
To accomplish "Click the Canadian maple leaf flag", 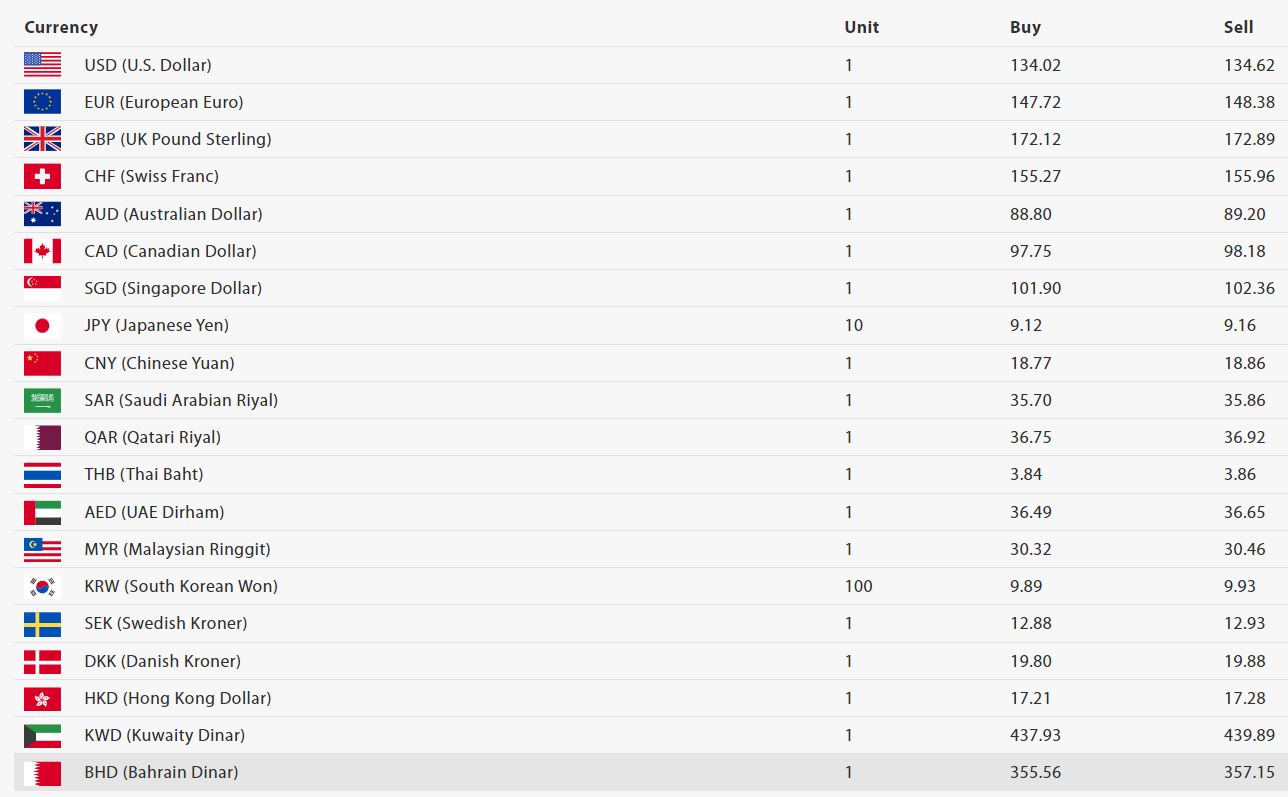I will (x=42, y=251).
